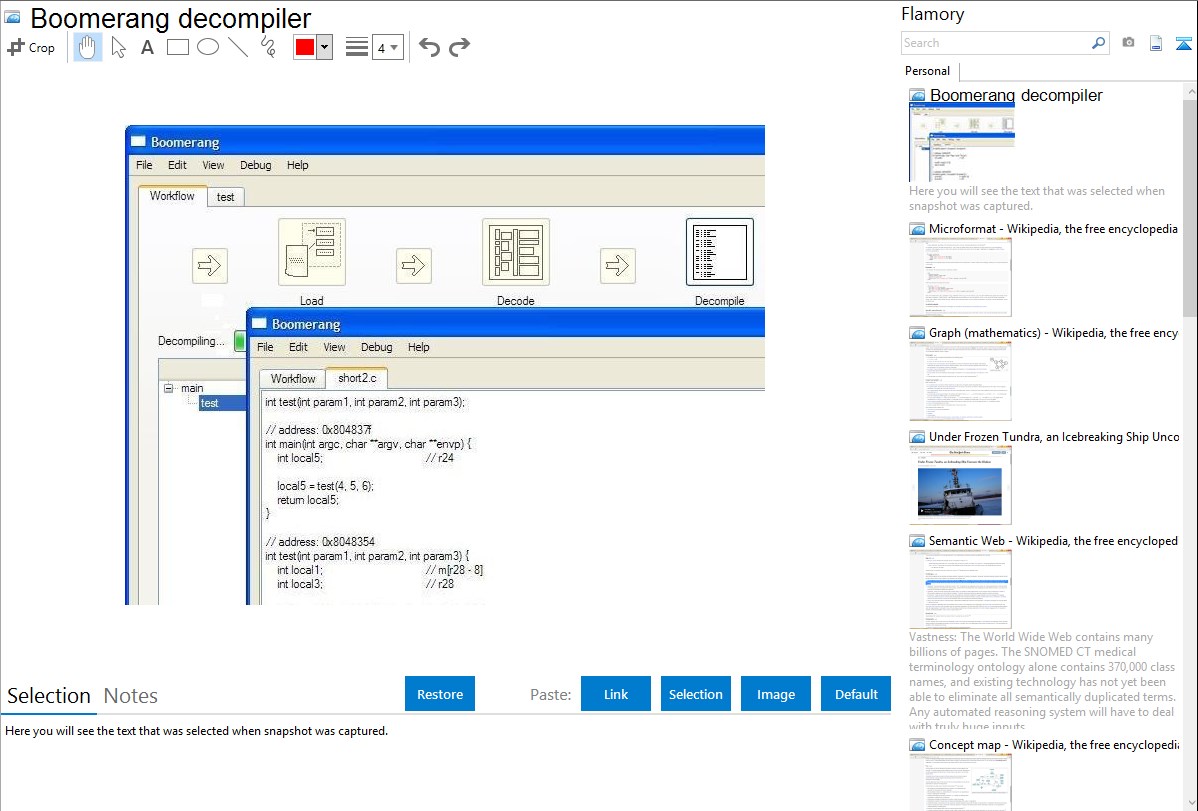Select the arrow pointer tool
The width and height of the screenshot is (1198, 811).
tap(118, 47)
